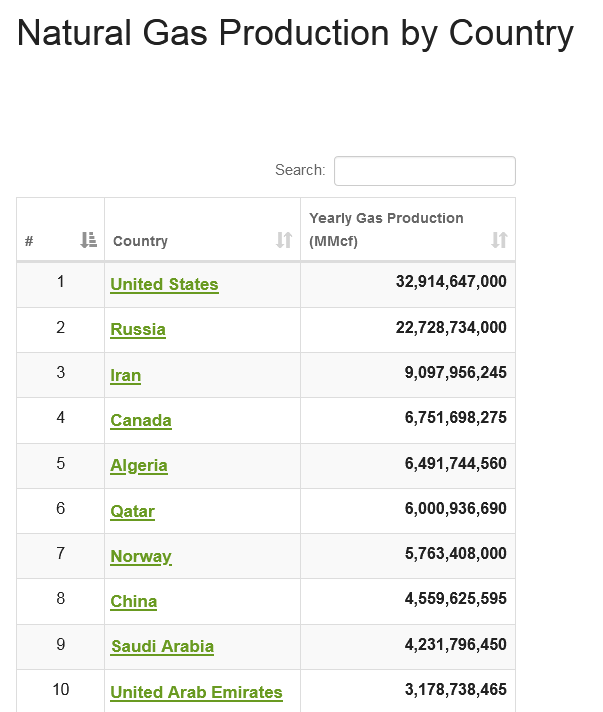Open United Arab Emirates link
This screenshot has height=712, width=603.
(197, 692)
